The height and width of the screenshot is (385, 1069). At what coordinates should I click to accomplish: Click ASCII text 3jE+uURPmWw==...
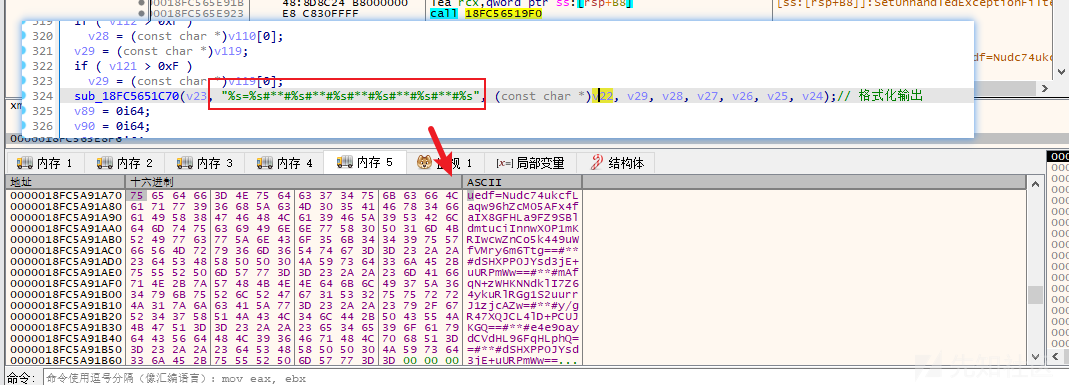point(513,360)
